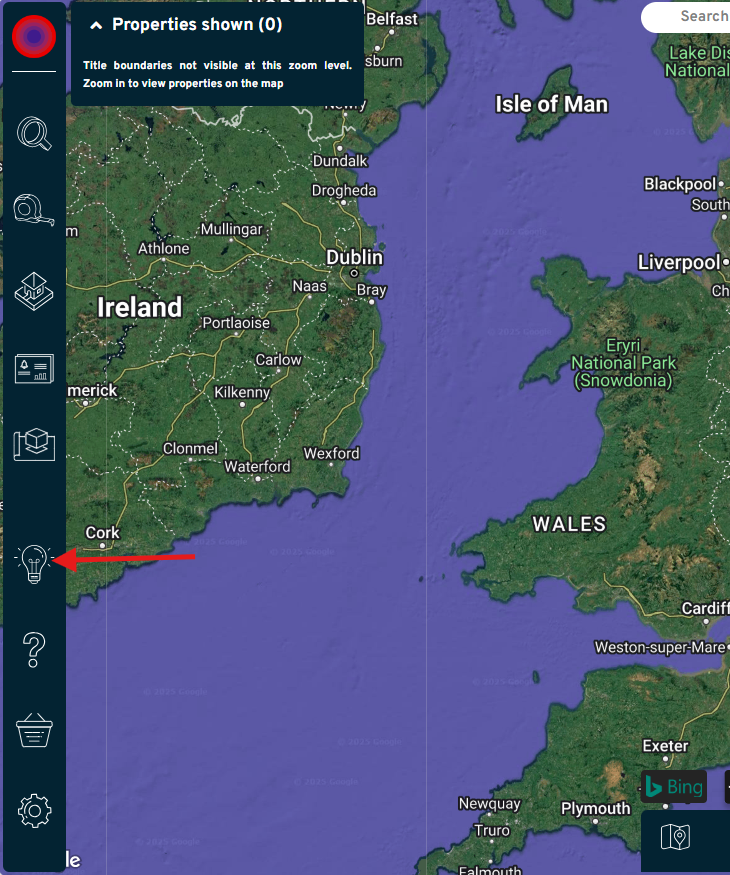The image size is (730, 875).
Task: Click the Cork city label
Action: click(102, 533)
